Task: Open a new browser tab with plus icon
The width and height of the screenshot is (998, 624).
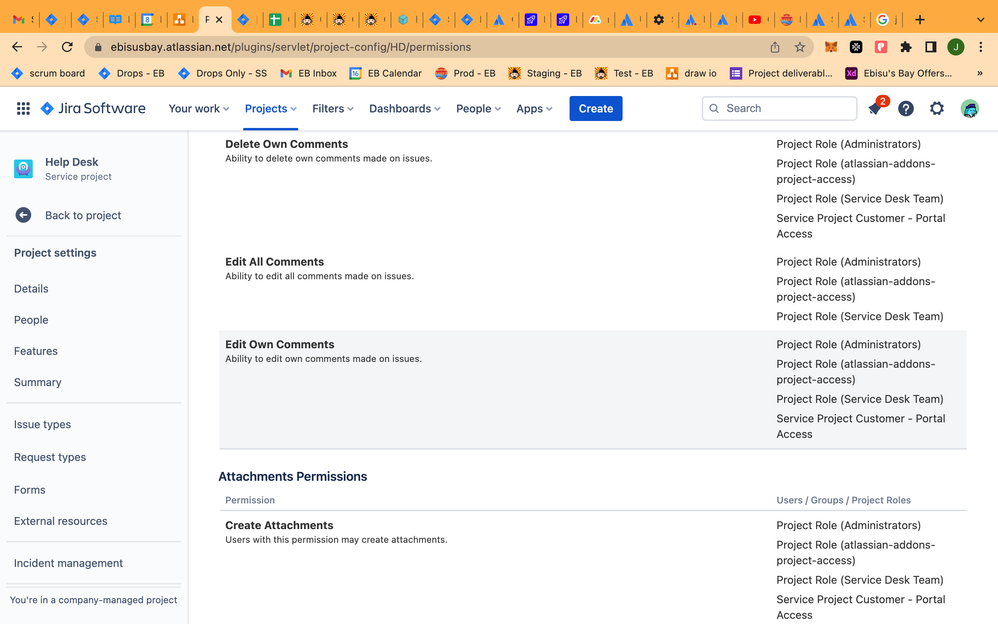Action: pos(920,20)
